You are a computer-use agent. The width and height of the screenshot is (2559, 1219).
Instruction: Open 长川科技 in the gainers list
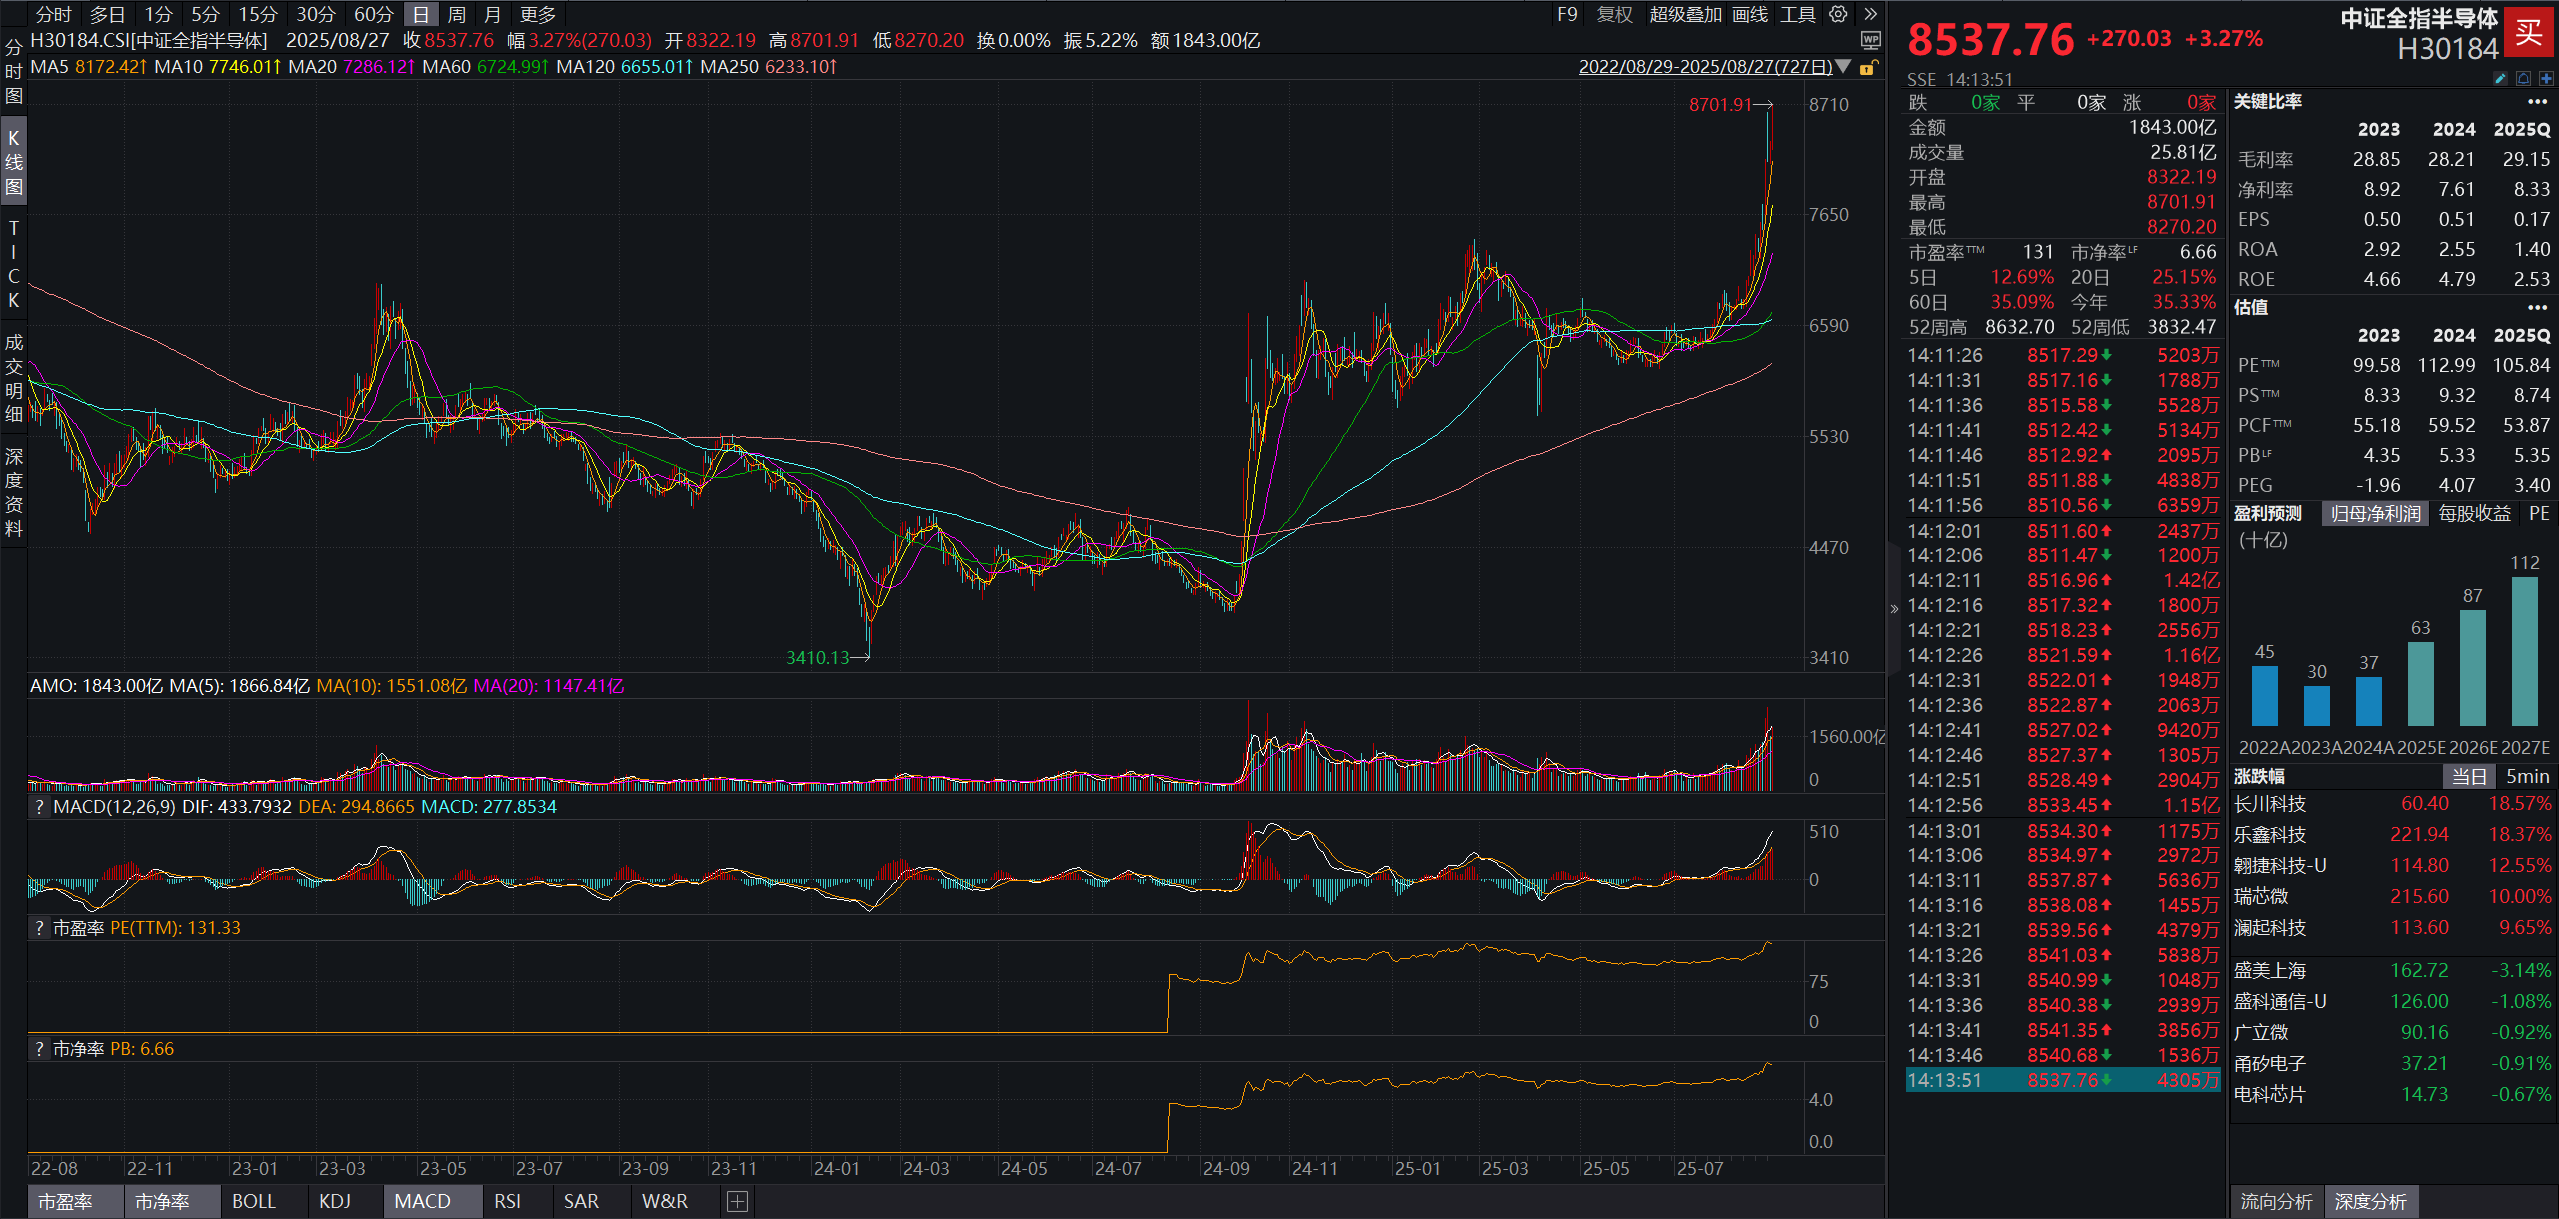[x=2270, y=804]
